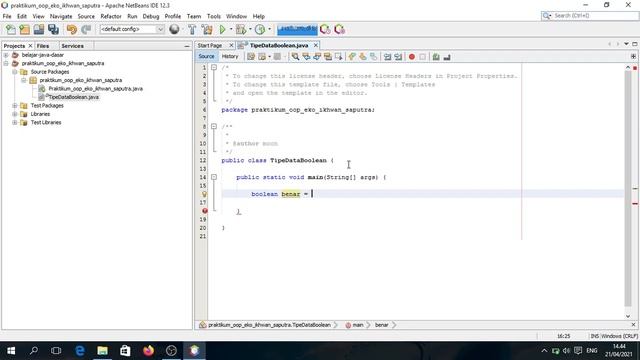
Task: Click the History view button
Action: (230, 57)
